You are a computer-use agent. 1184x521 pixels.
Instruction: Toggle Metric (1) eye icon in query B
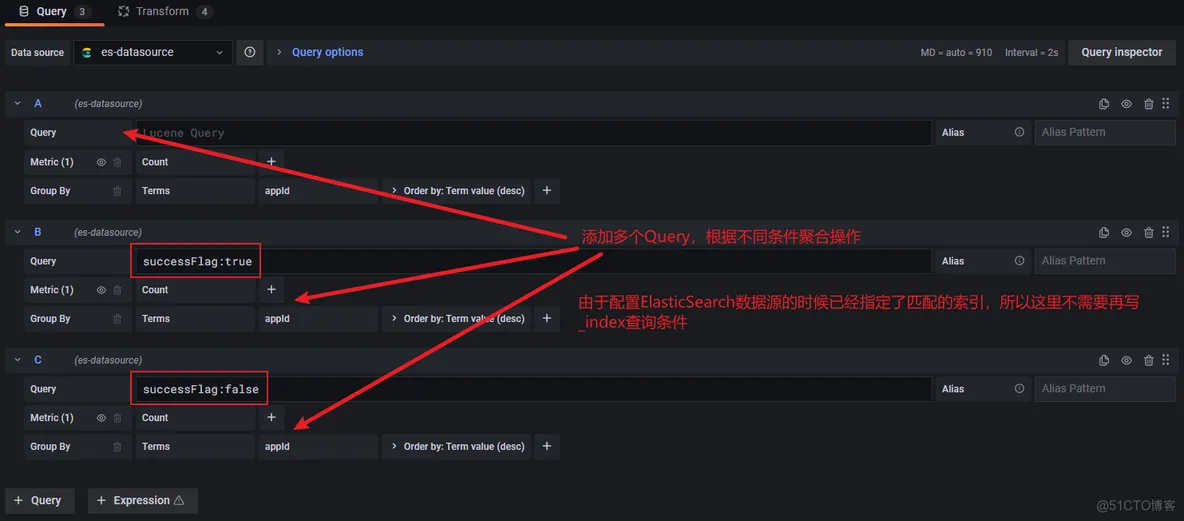click(101, 290)
